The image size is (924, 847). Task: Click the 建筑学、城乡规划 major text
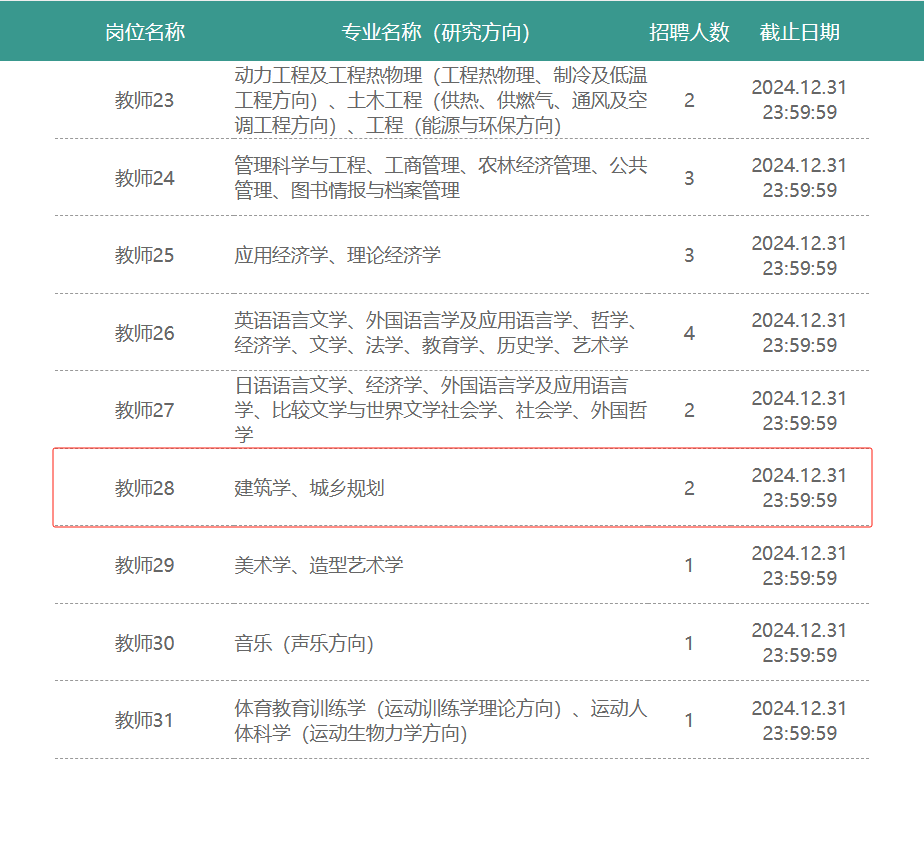[309, 488]
